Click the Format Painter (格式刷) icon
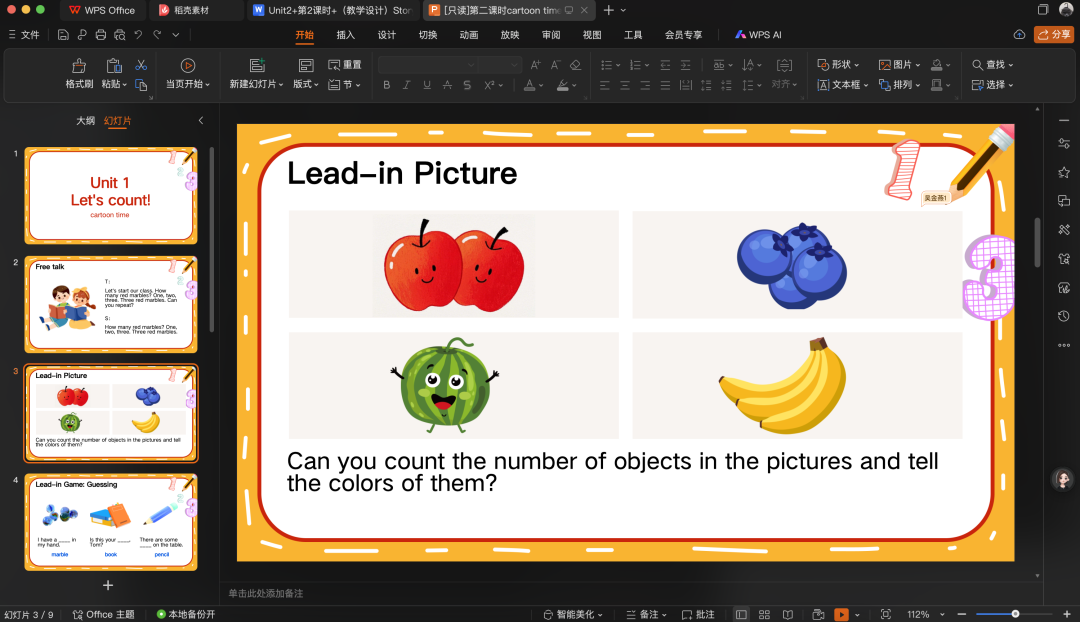The image size is (1080, 622). (79, 66)
